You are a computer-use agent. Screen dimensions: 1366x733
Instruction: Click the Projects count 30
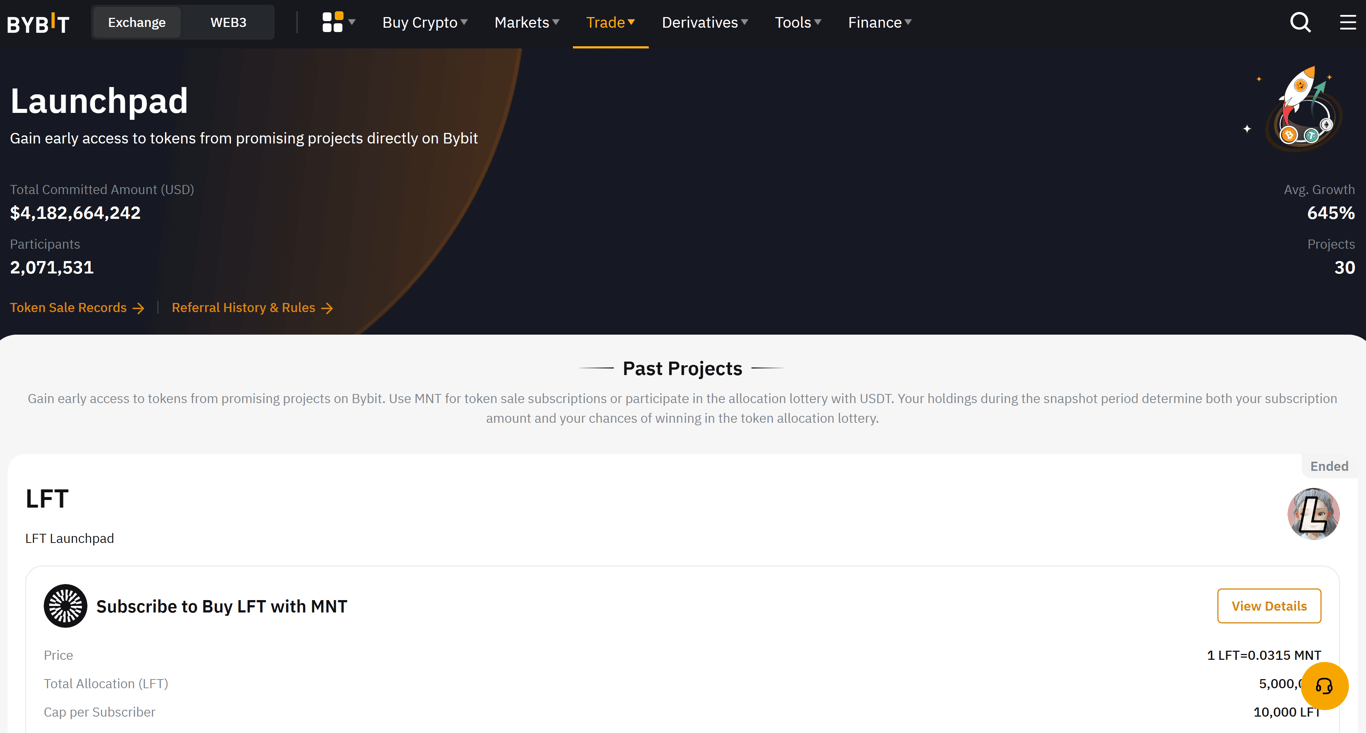coord(1345,267)
